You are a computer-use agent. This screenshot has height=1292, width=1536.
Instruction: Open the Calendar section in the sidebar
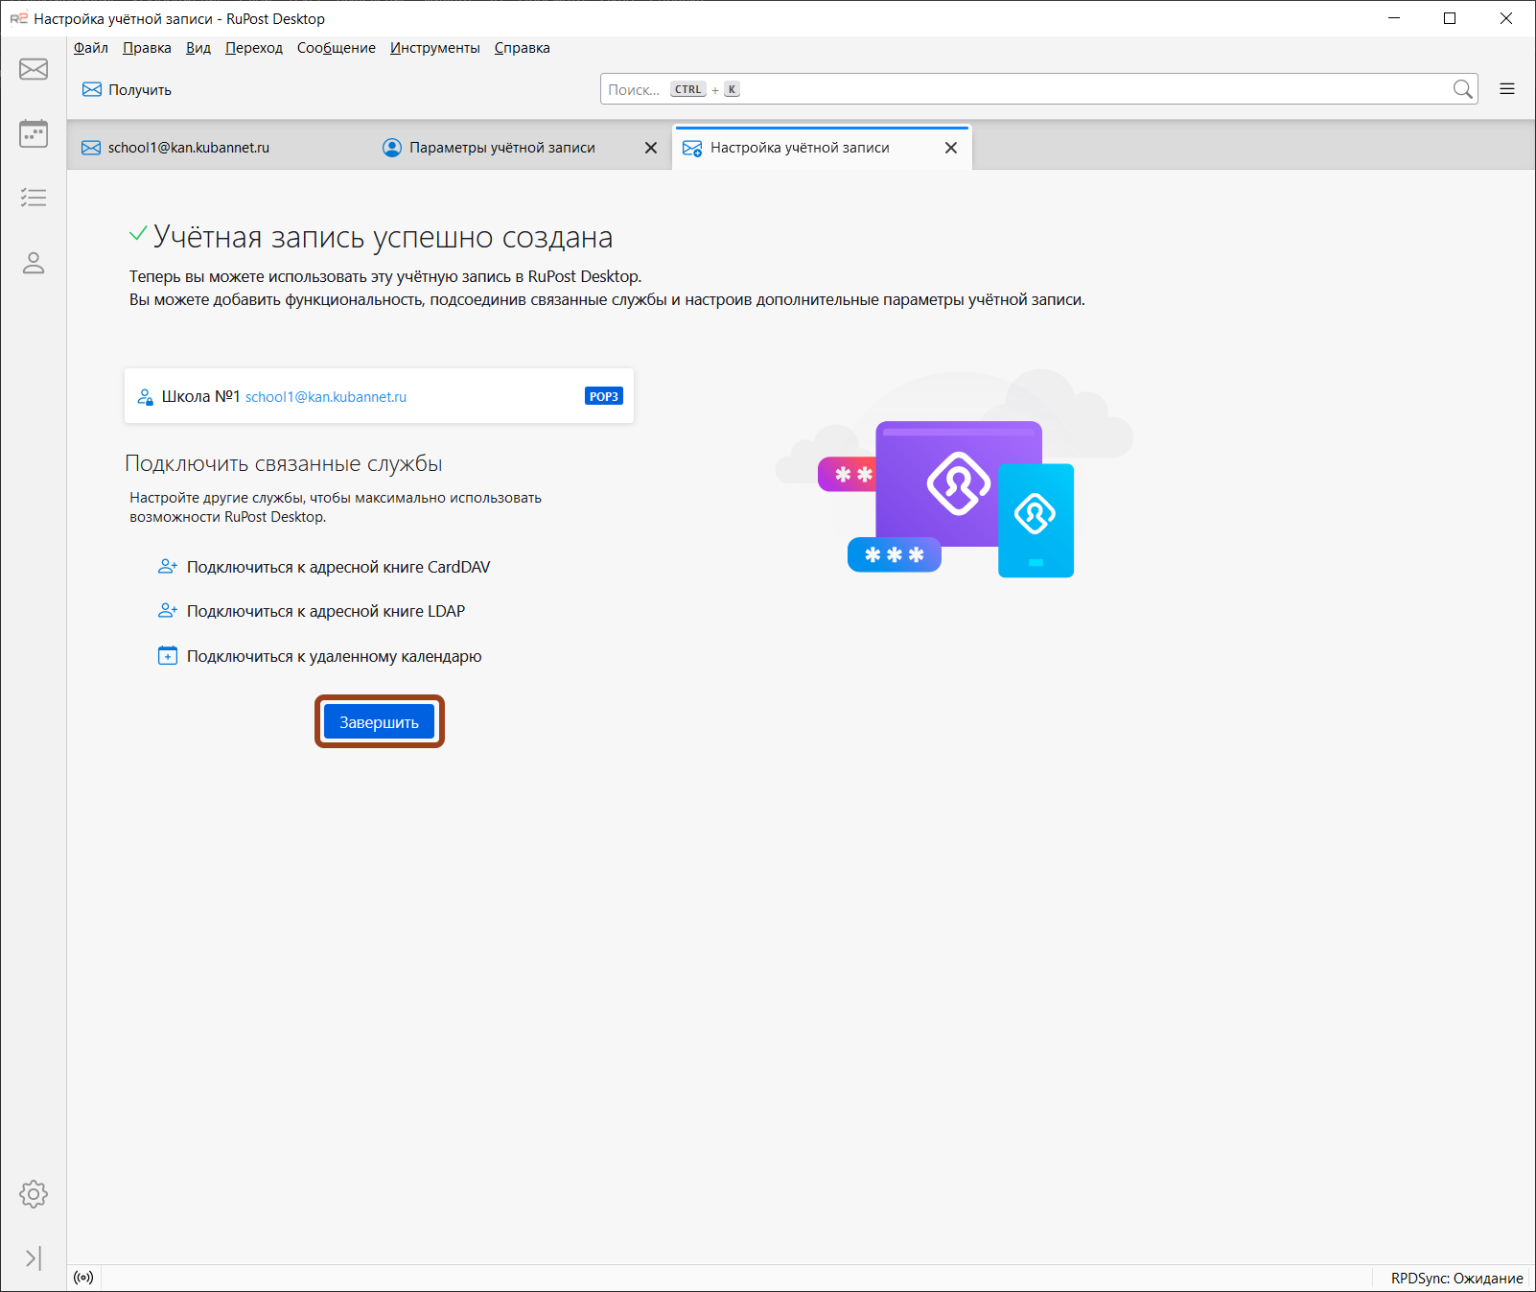[33, 133]
